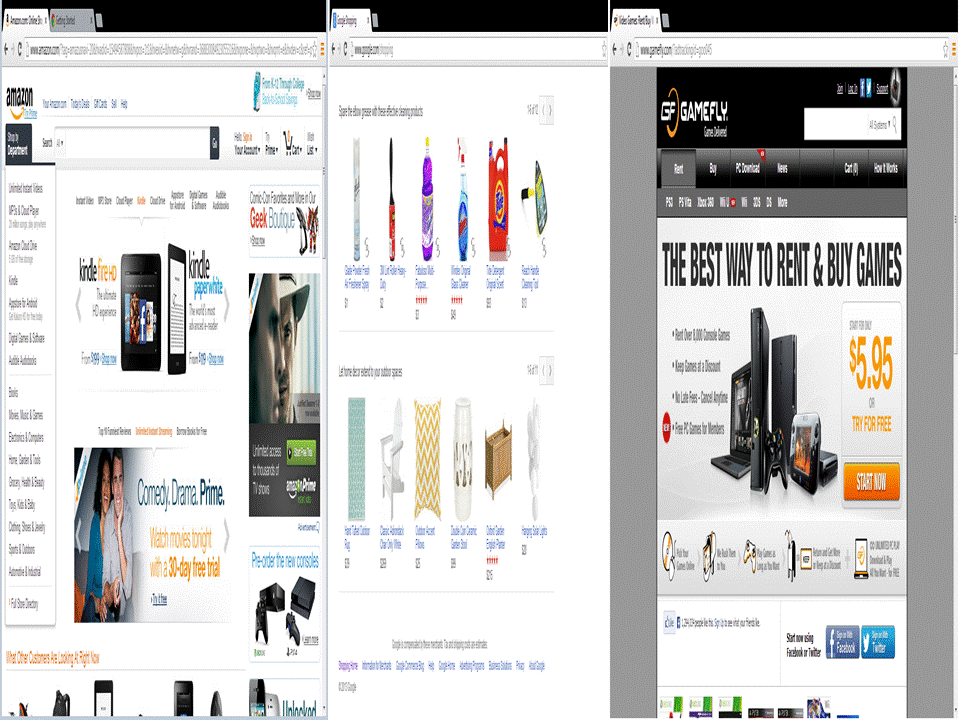Screen dimensions: 960x720
Task: Click the Log In link on GameFly
Action: [x=852, y=89]
